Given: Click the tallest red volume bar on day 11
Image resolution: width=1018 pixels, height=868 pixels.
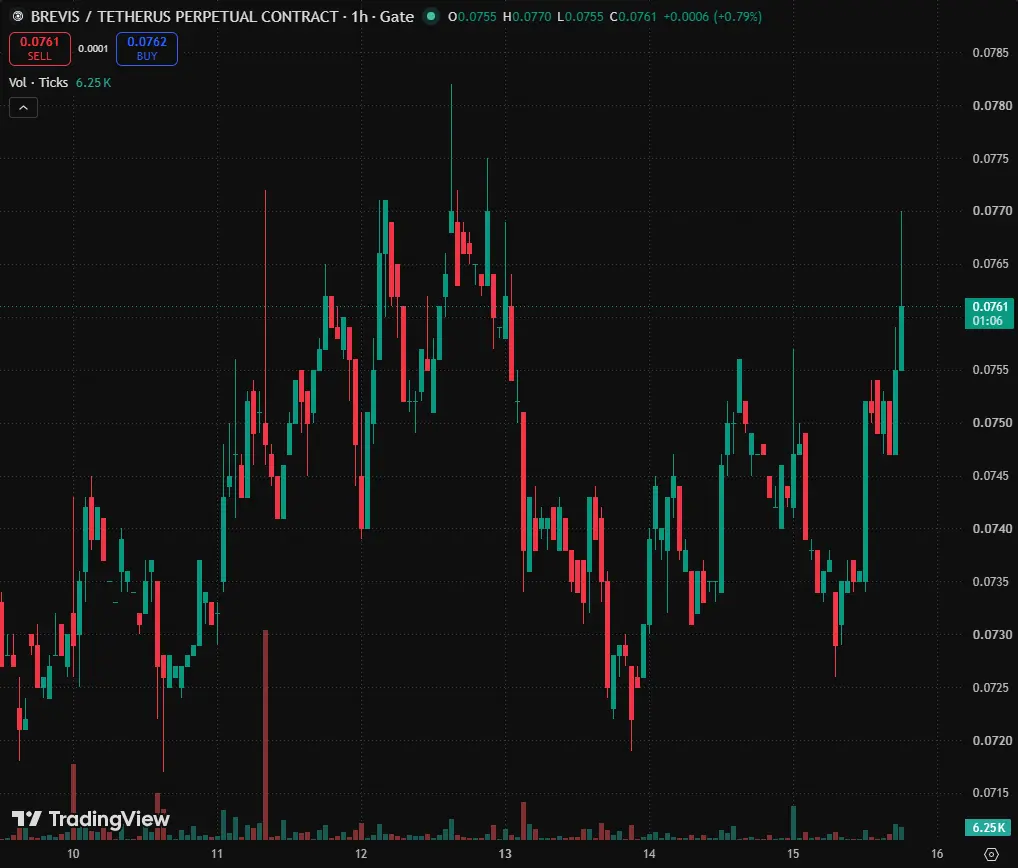Looking at the screenshot, I should [x=266, y=735].
